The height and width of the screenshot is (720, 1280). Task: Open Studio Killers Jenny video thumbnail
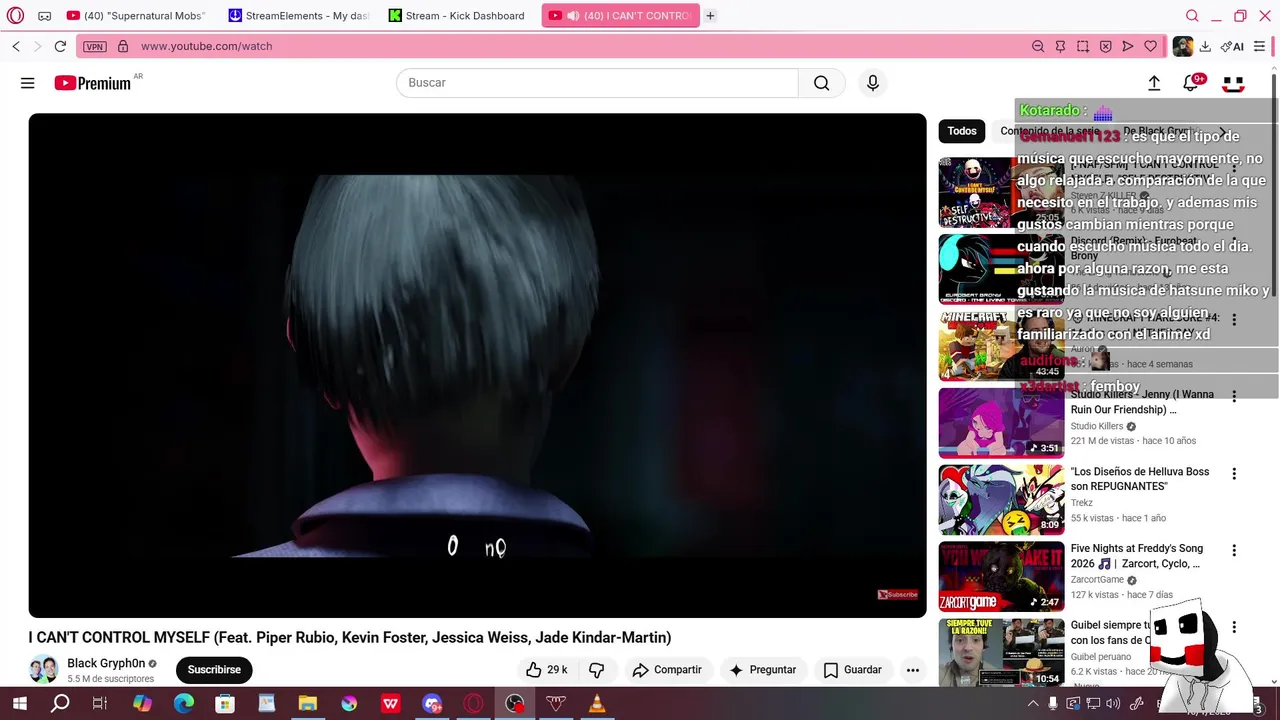(1001, 422)
